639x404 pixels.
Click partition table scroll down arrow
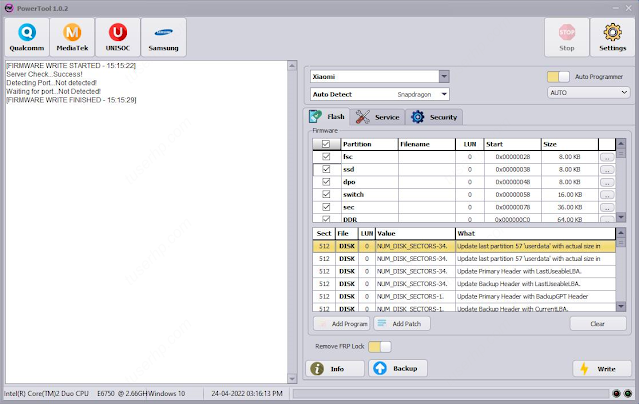coord(621,217)
